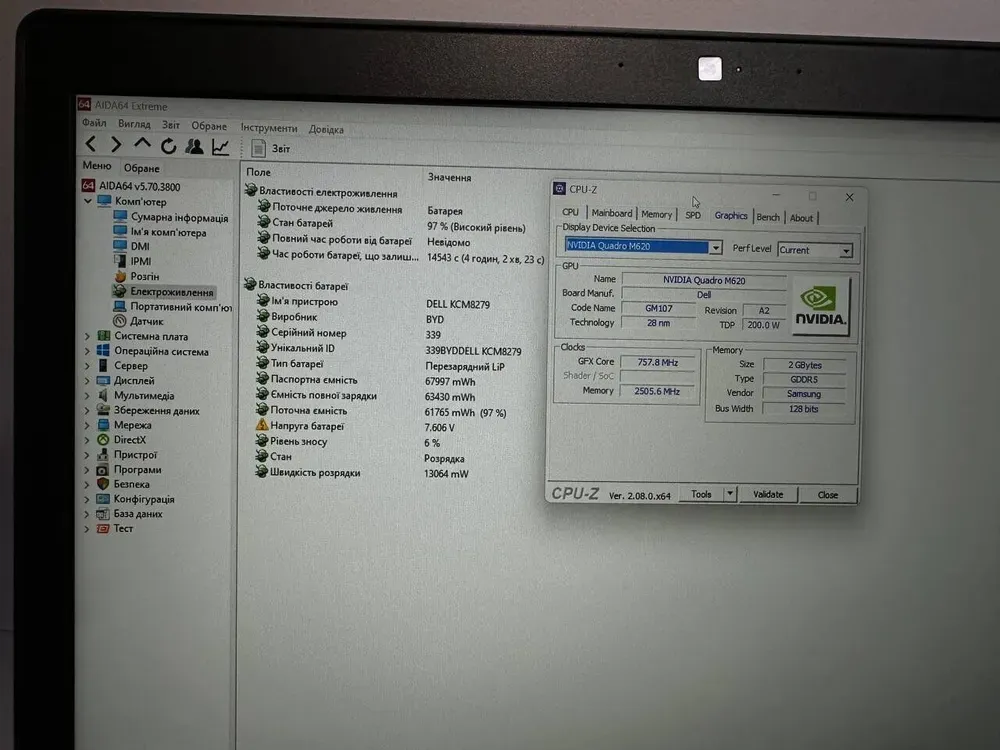The width and height of the screenshot is (1000, 750).
Task: Click the Up level arrow icon
Action: [142, 146]
